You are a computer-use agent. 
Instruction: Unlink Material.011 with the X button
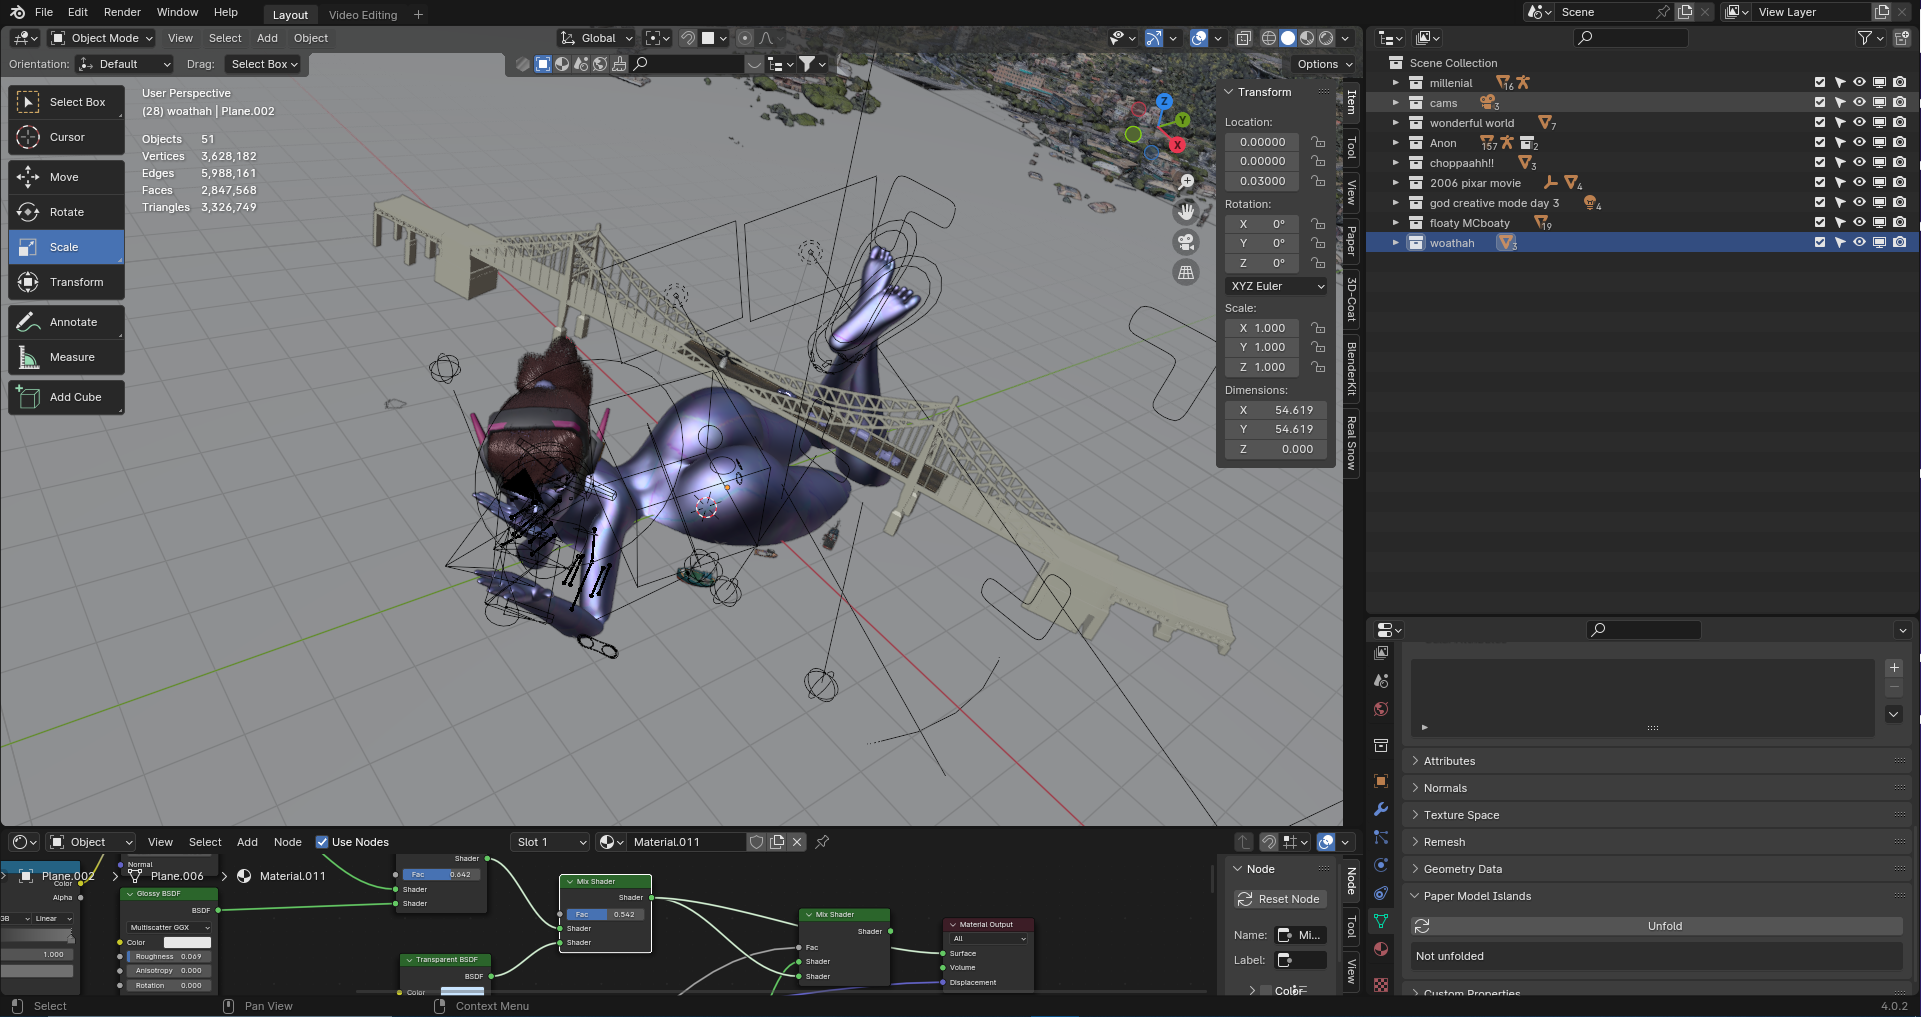click(797, 842)
